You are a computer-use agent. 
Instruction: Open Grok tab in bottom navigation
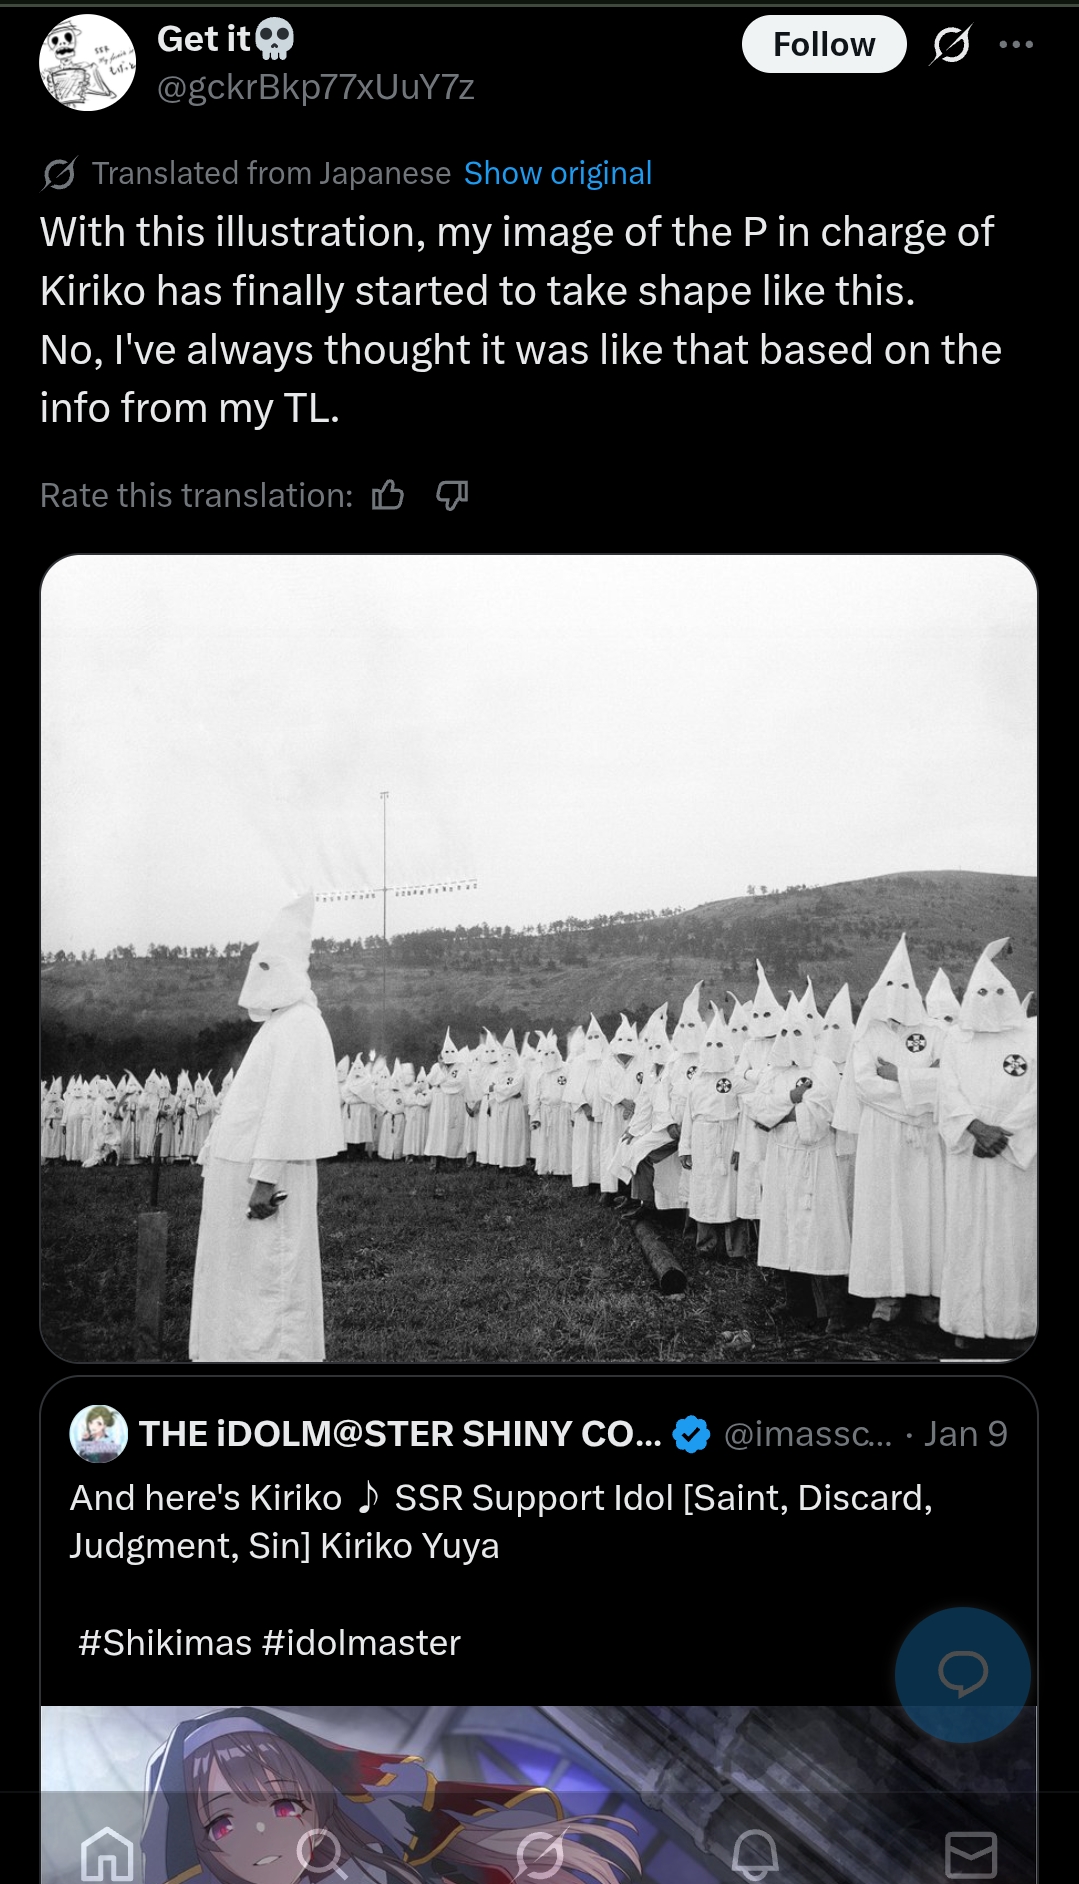click(540, 1854)
